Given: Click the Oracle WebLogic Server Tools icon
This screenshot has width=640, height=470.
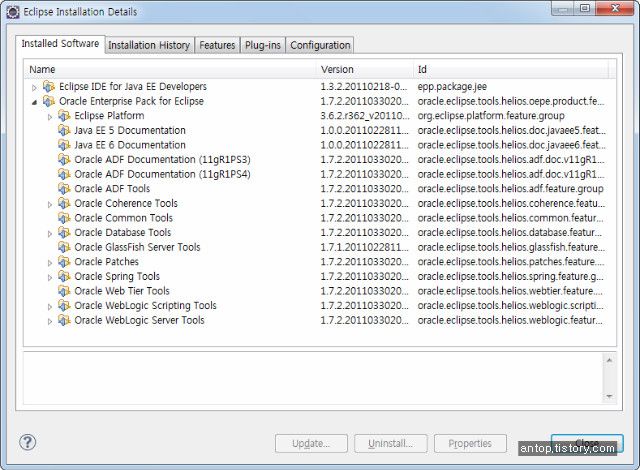Looking at the screenshot, I should 64,320.
